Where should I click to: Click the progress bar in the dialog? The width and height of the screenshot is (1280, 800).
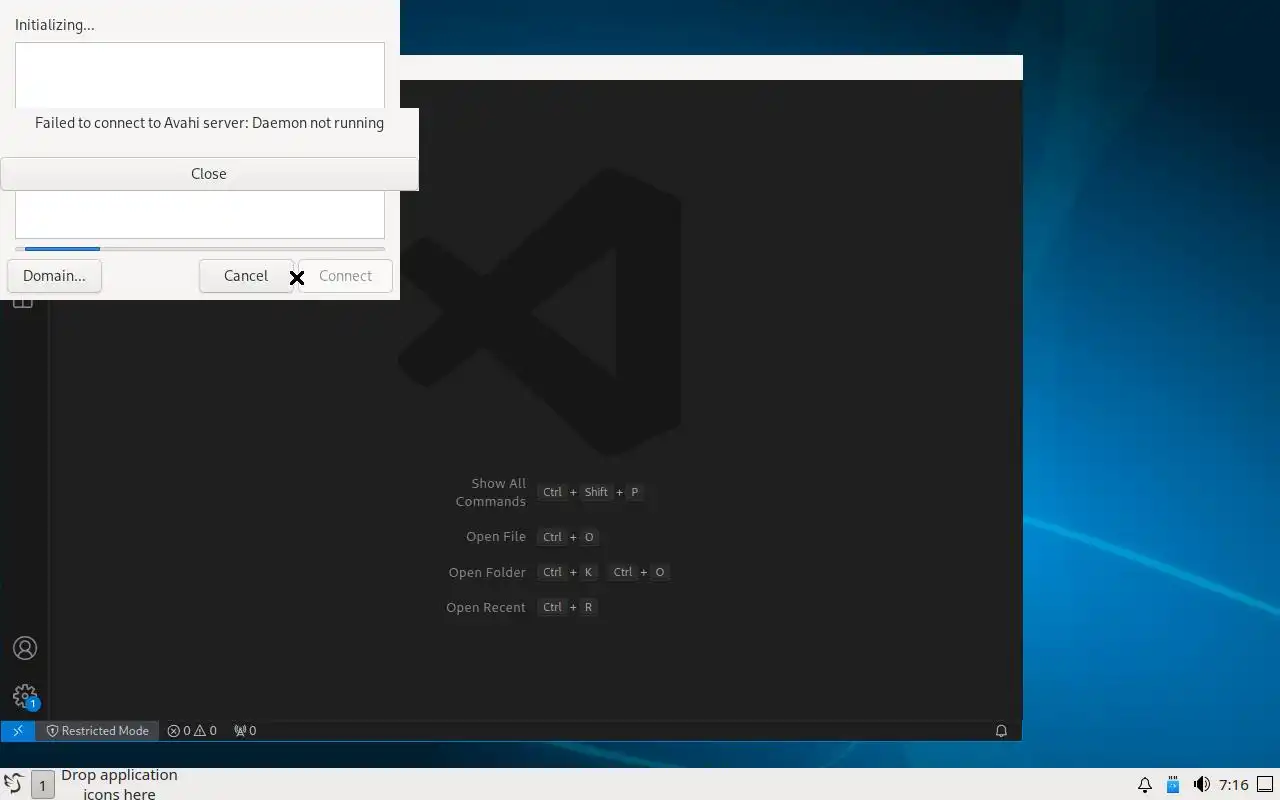[x=200, y=248]
